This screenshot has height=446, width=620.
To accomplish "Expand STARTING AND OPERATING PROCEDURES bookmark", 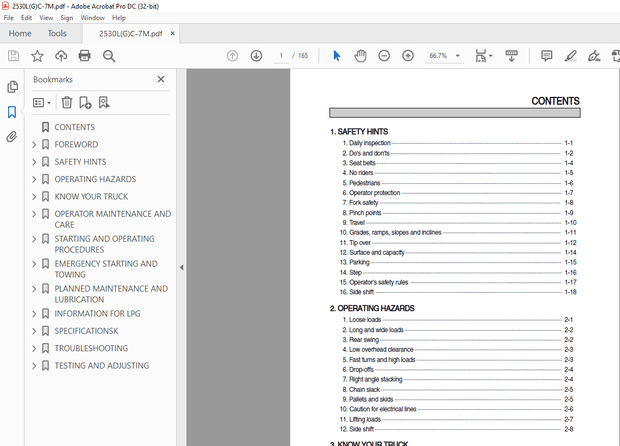I will tap(34, 239).
